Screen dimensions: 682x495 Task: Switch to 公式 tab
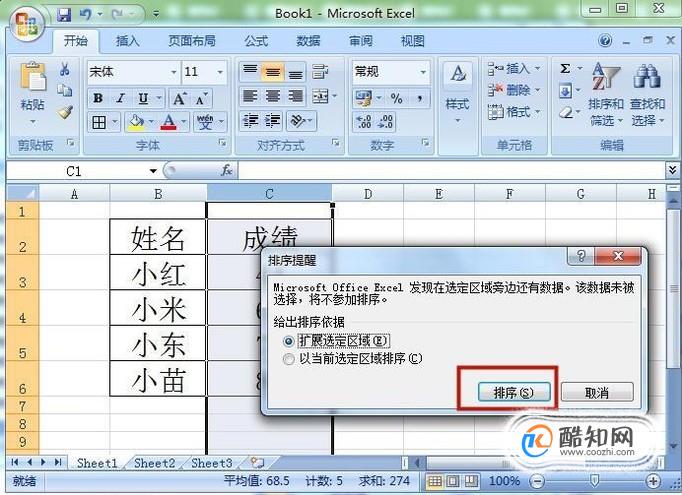point(256,41)
